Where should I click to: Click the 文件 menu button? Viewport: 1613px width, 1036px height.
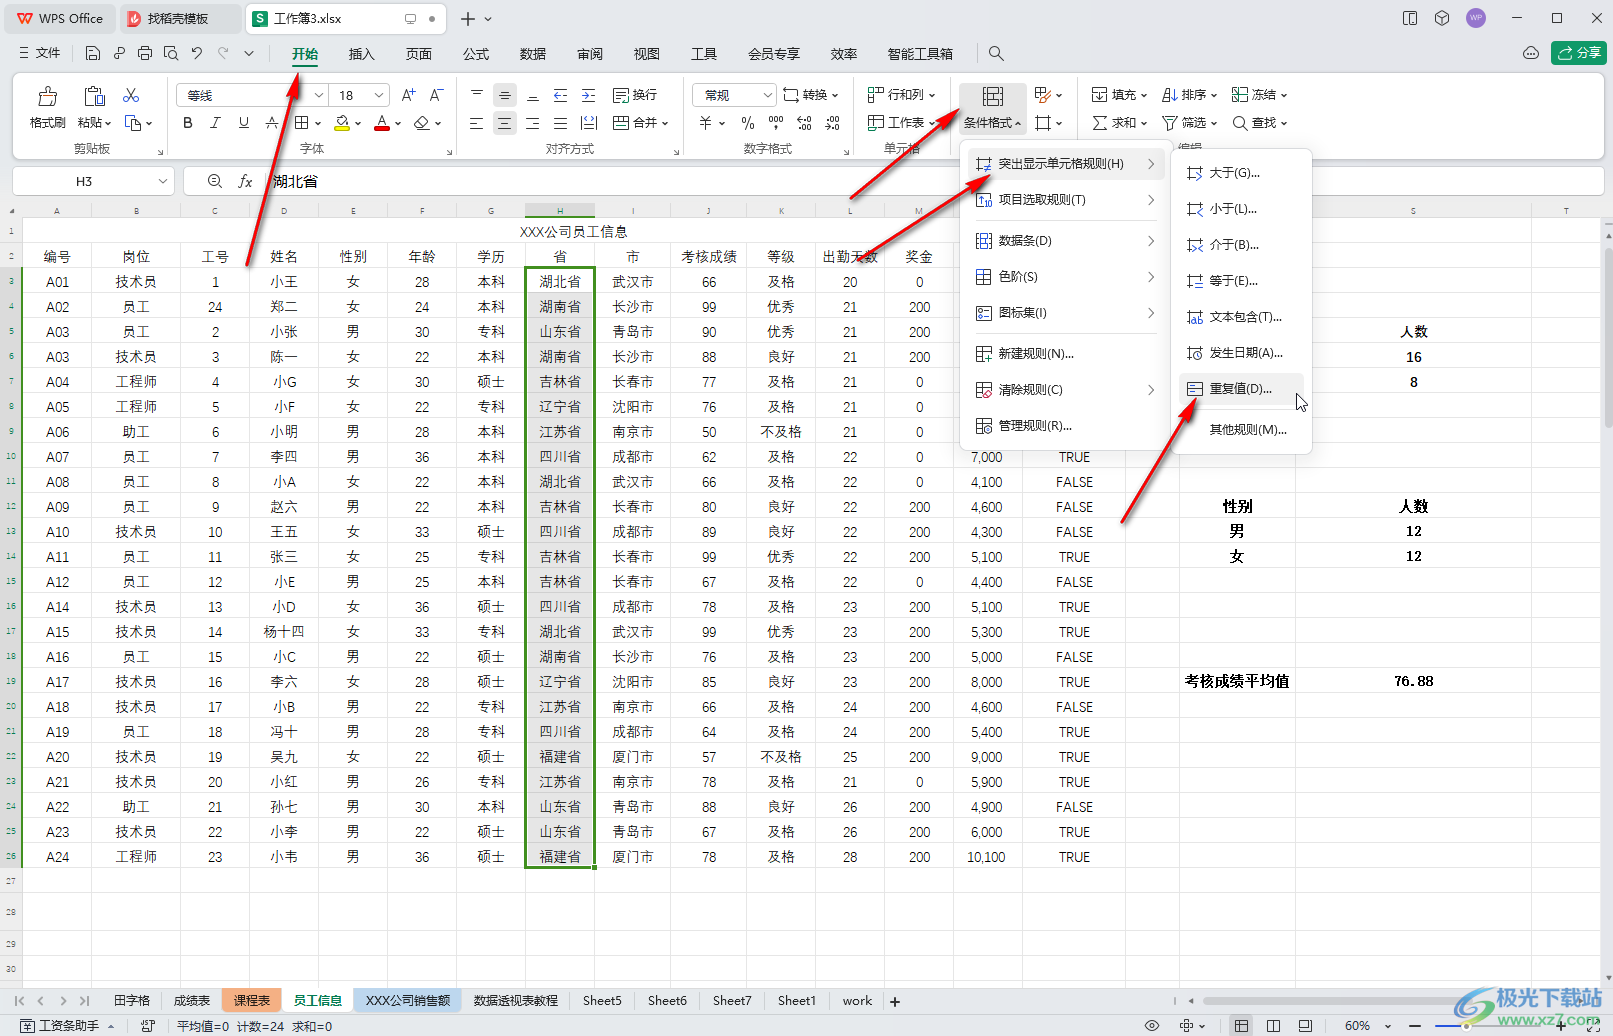click(40, 53)
